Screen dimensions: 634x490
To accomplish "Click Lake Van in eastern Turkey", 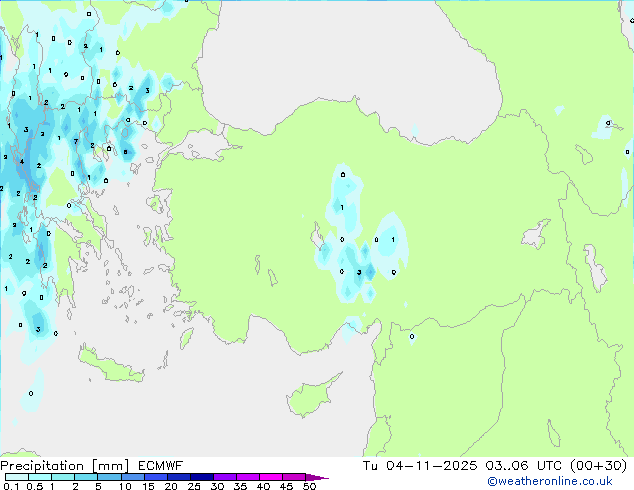I will coord(540,236).
